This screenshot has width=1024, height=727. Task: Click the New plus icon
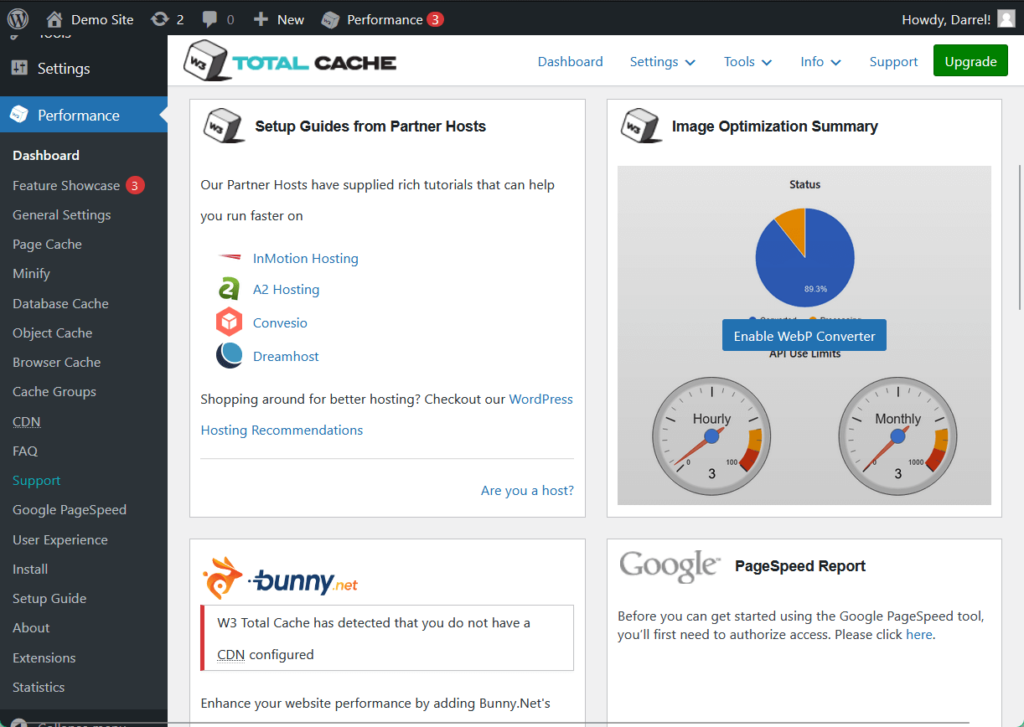click(261, 19)
